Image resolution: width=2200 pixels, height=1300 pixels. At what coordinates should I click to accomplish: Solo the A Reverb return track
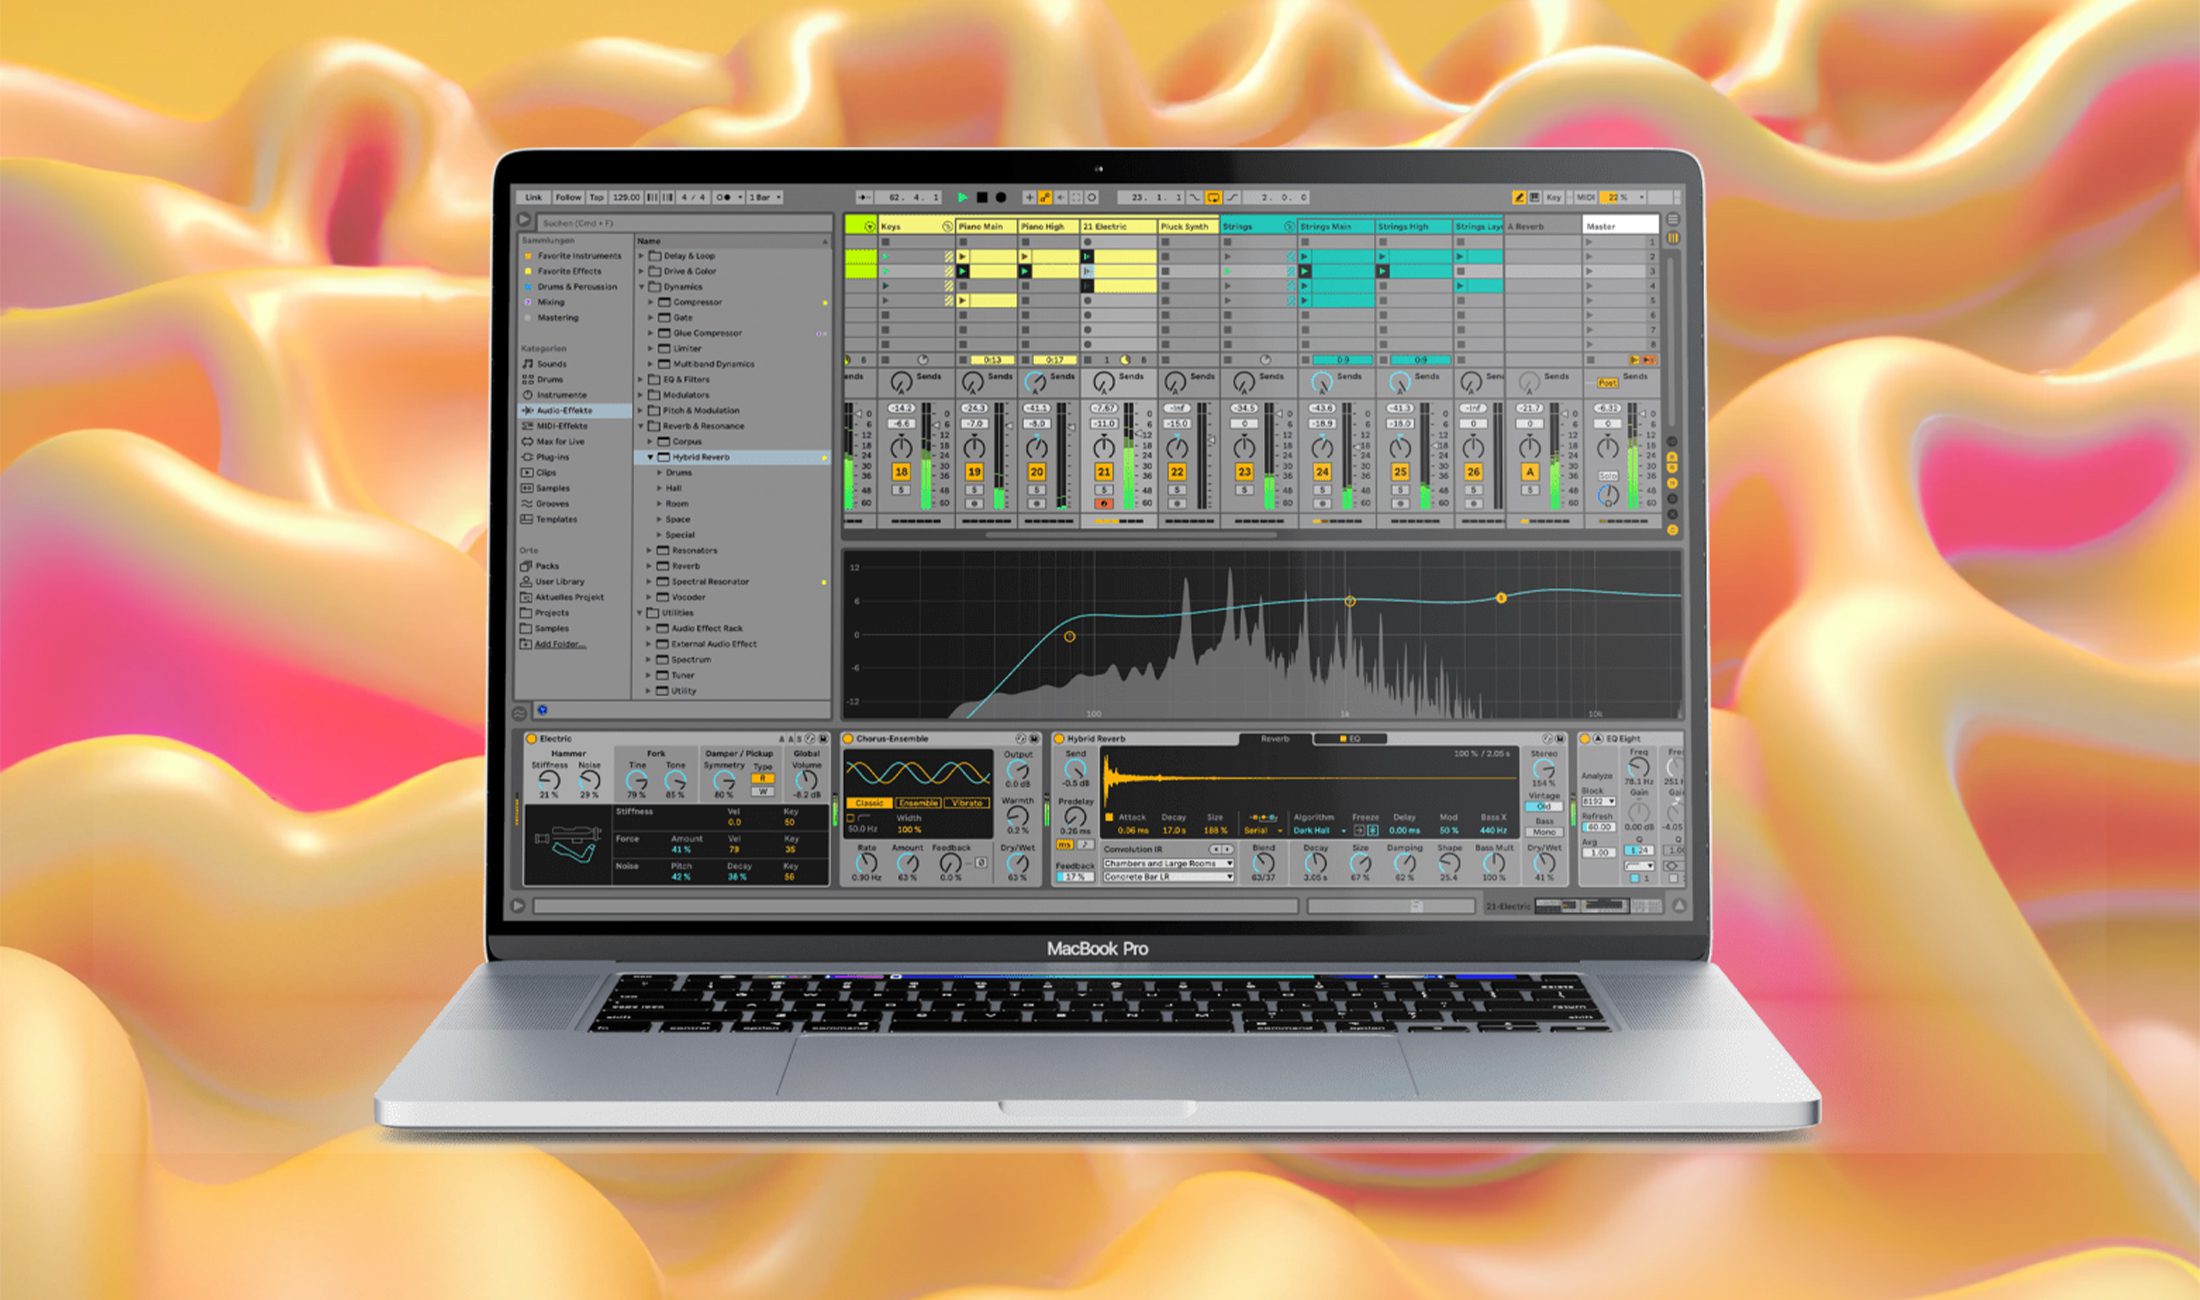(1529, 490)
